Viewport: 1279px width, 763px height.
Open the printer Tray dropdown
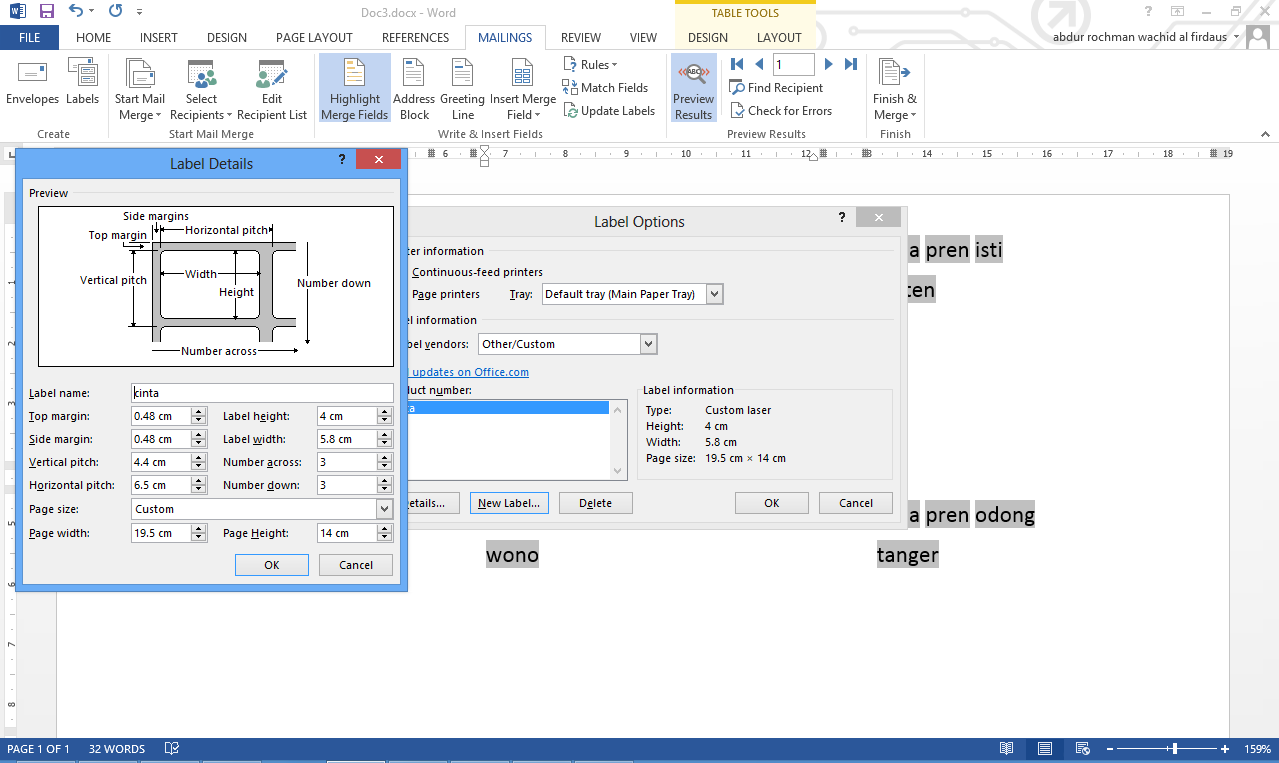tap(713, 293)
